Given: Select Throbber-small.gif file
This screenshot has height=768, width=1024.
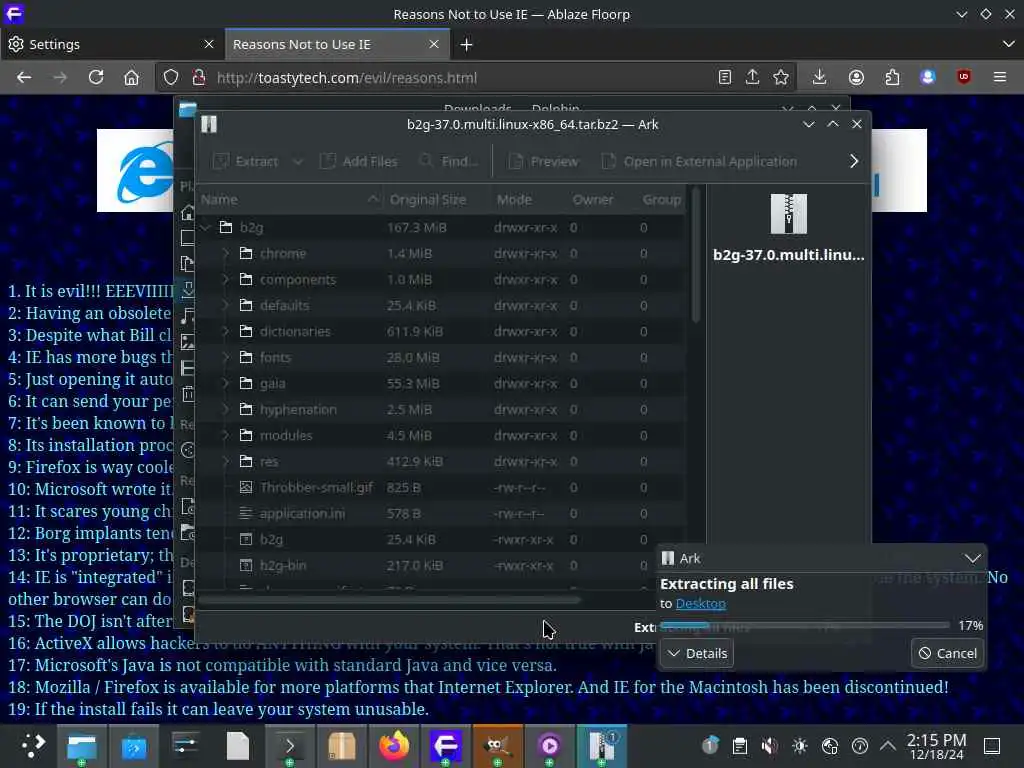Looking at the screenshot, I should click(x=442, y=488).
